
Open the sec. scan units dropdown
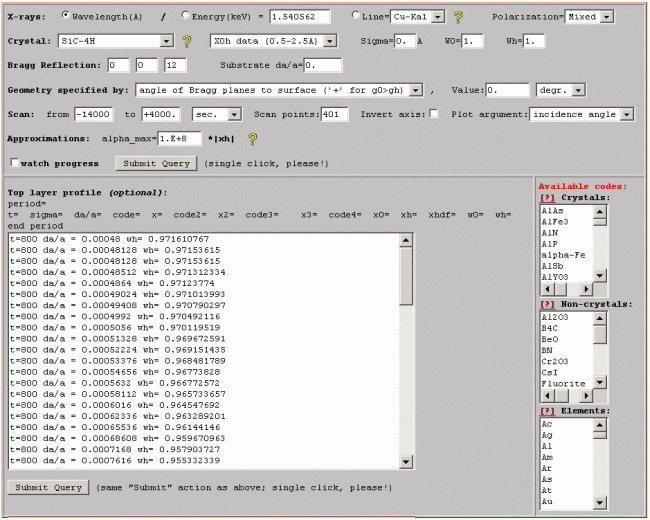tap(234, 114)
